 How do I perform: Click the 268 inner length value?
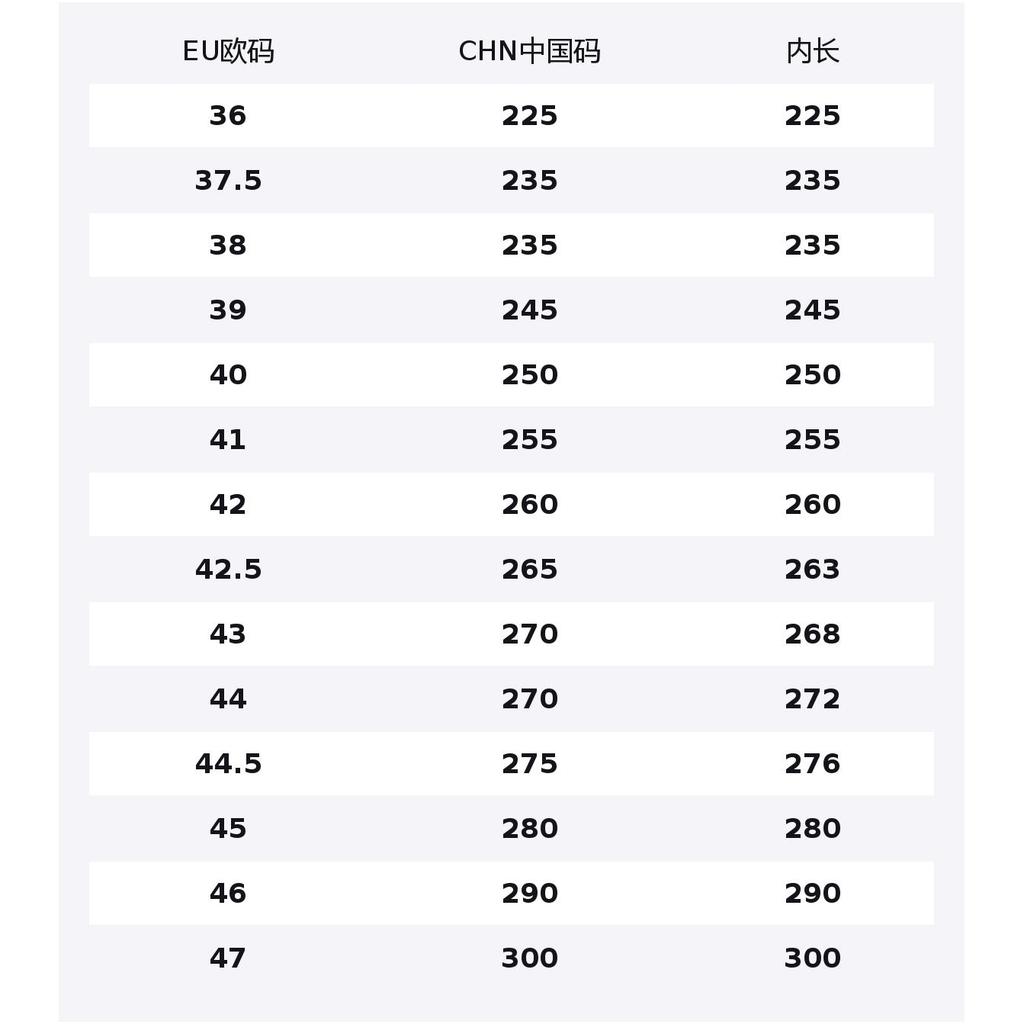tap(812, 633)
